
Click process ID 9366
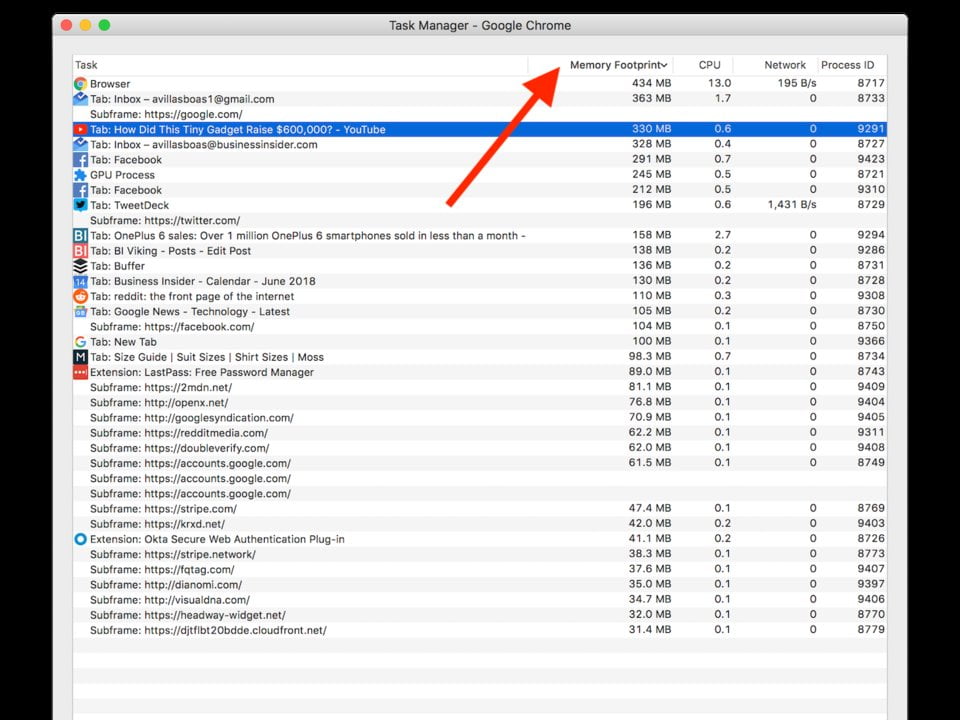[x=871, y=341]
